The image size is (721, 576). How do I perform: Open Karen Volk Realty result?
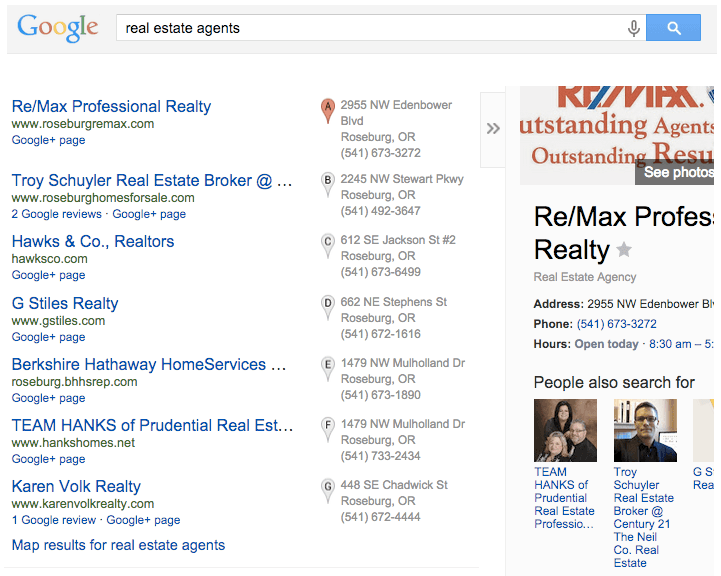[x=76, y=486]
